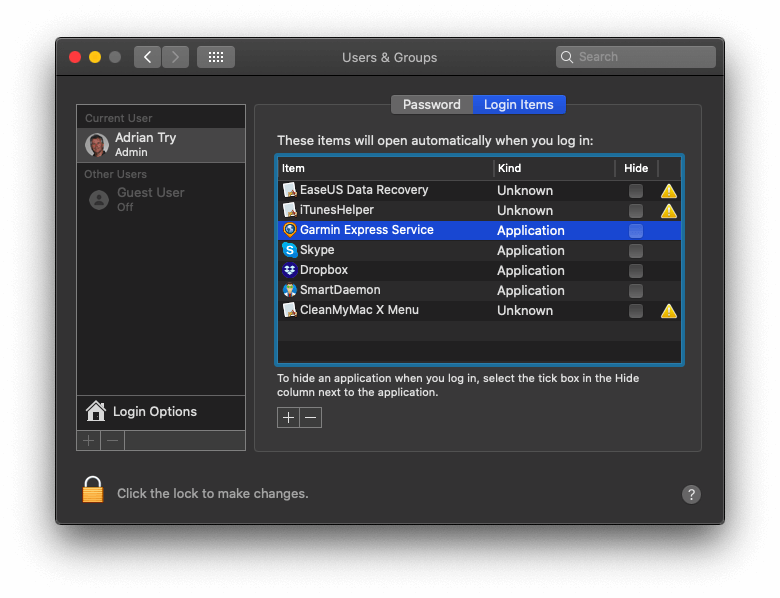Select the iTunesHelper row
This screenshot has width=780, height=598.
[x=480, y=210]
